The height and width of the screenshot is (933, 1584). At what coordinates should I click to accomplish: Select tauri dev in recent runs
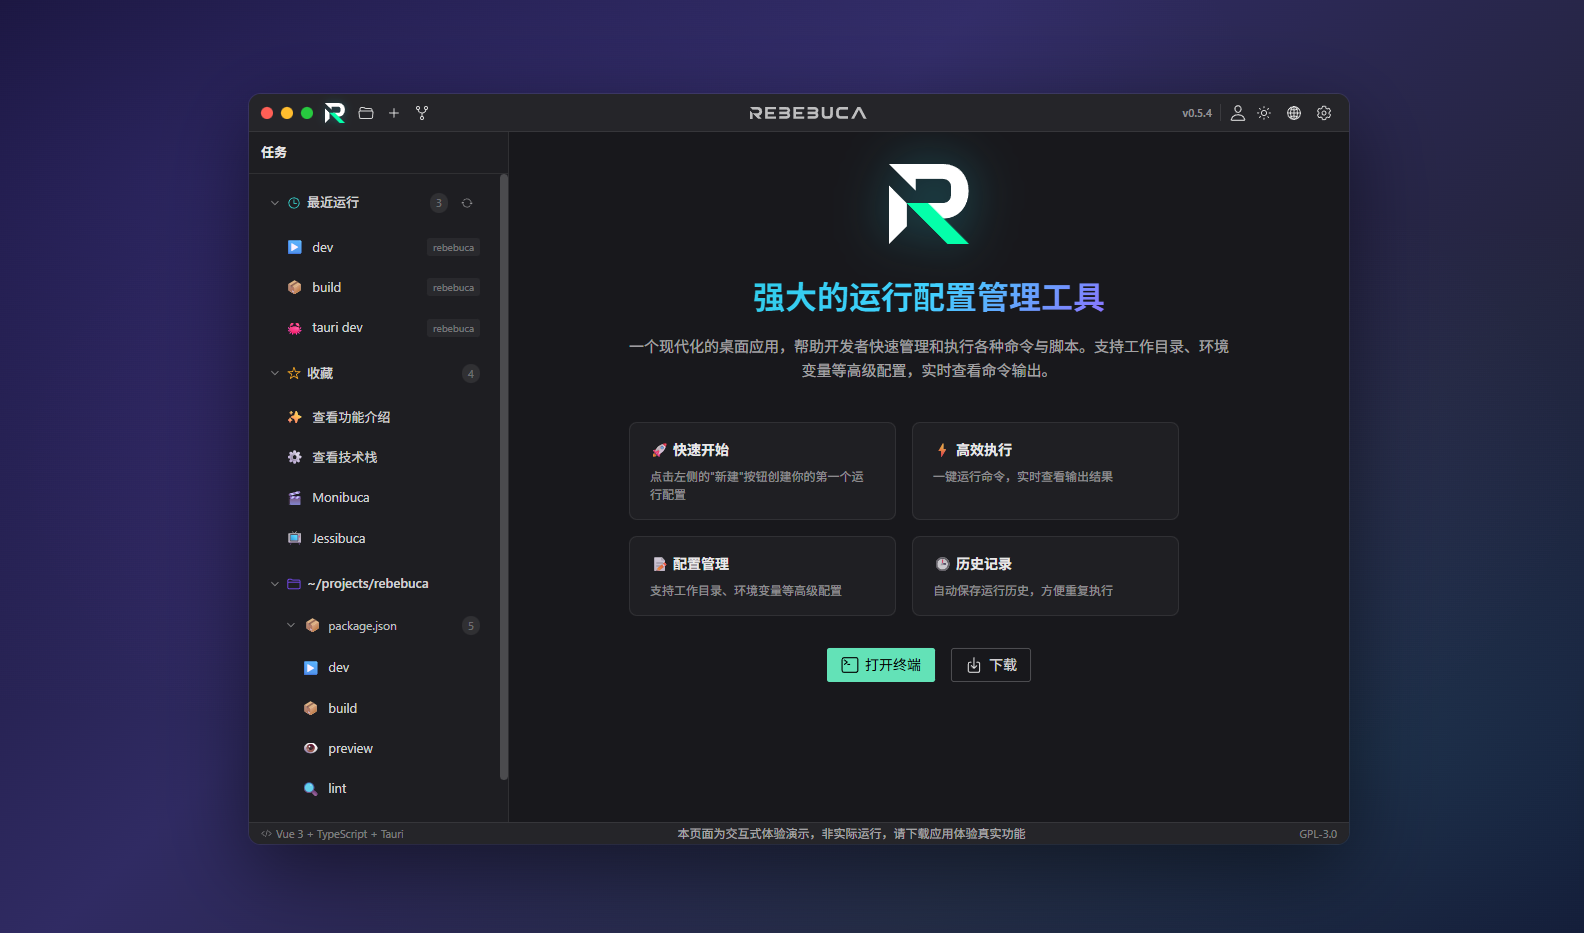(x=337, y=328)
